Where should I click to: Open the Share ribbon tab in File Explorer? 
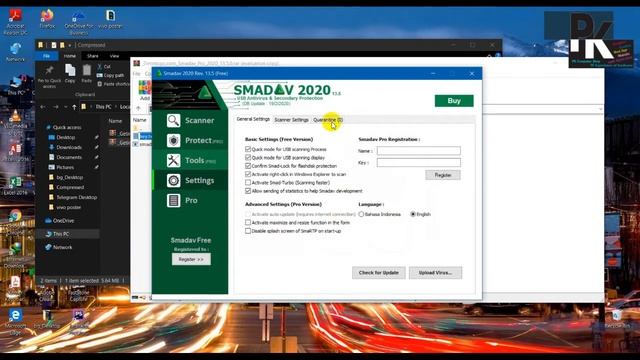tap(93, 56)
